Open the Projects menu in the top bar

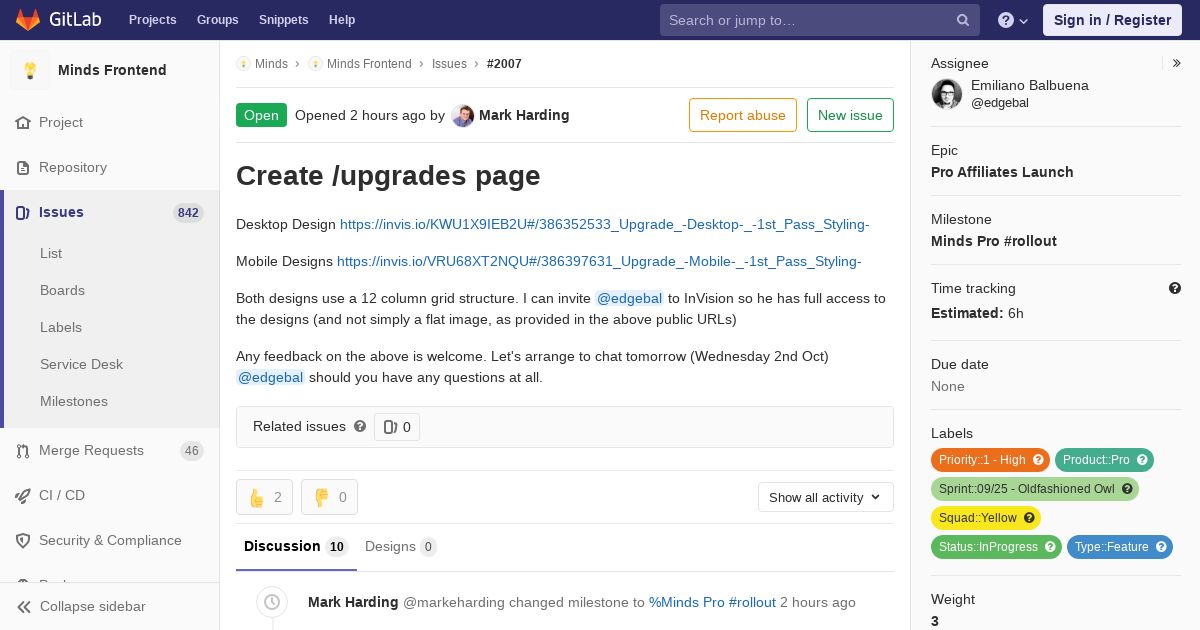point(153,20)
